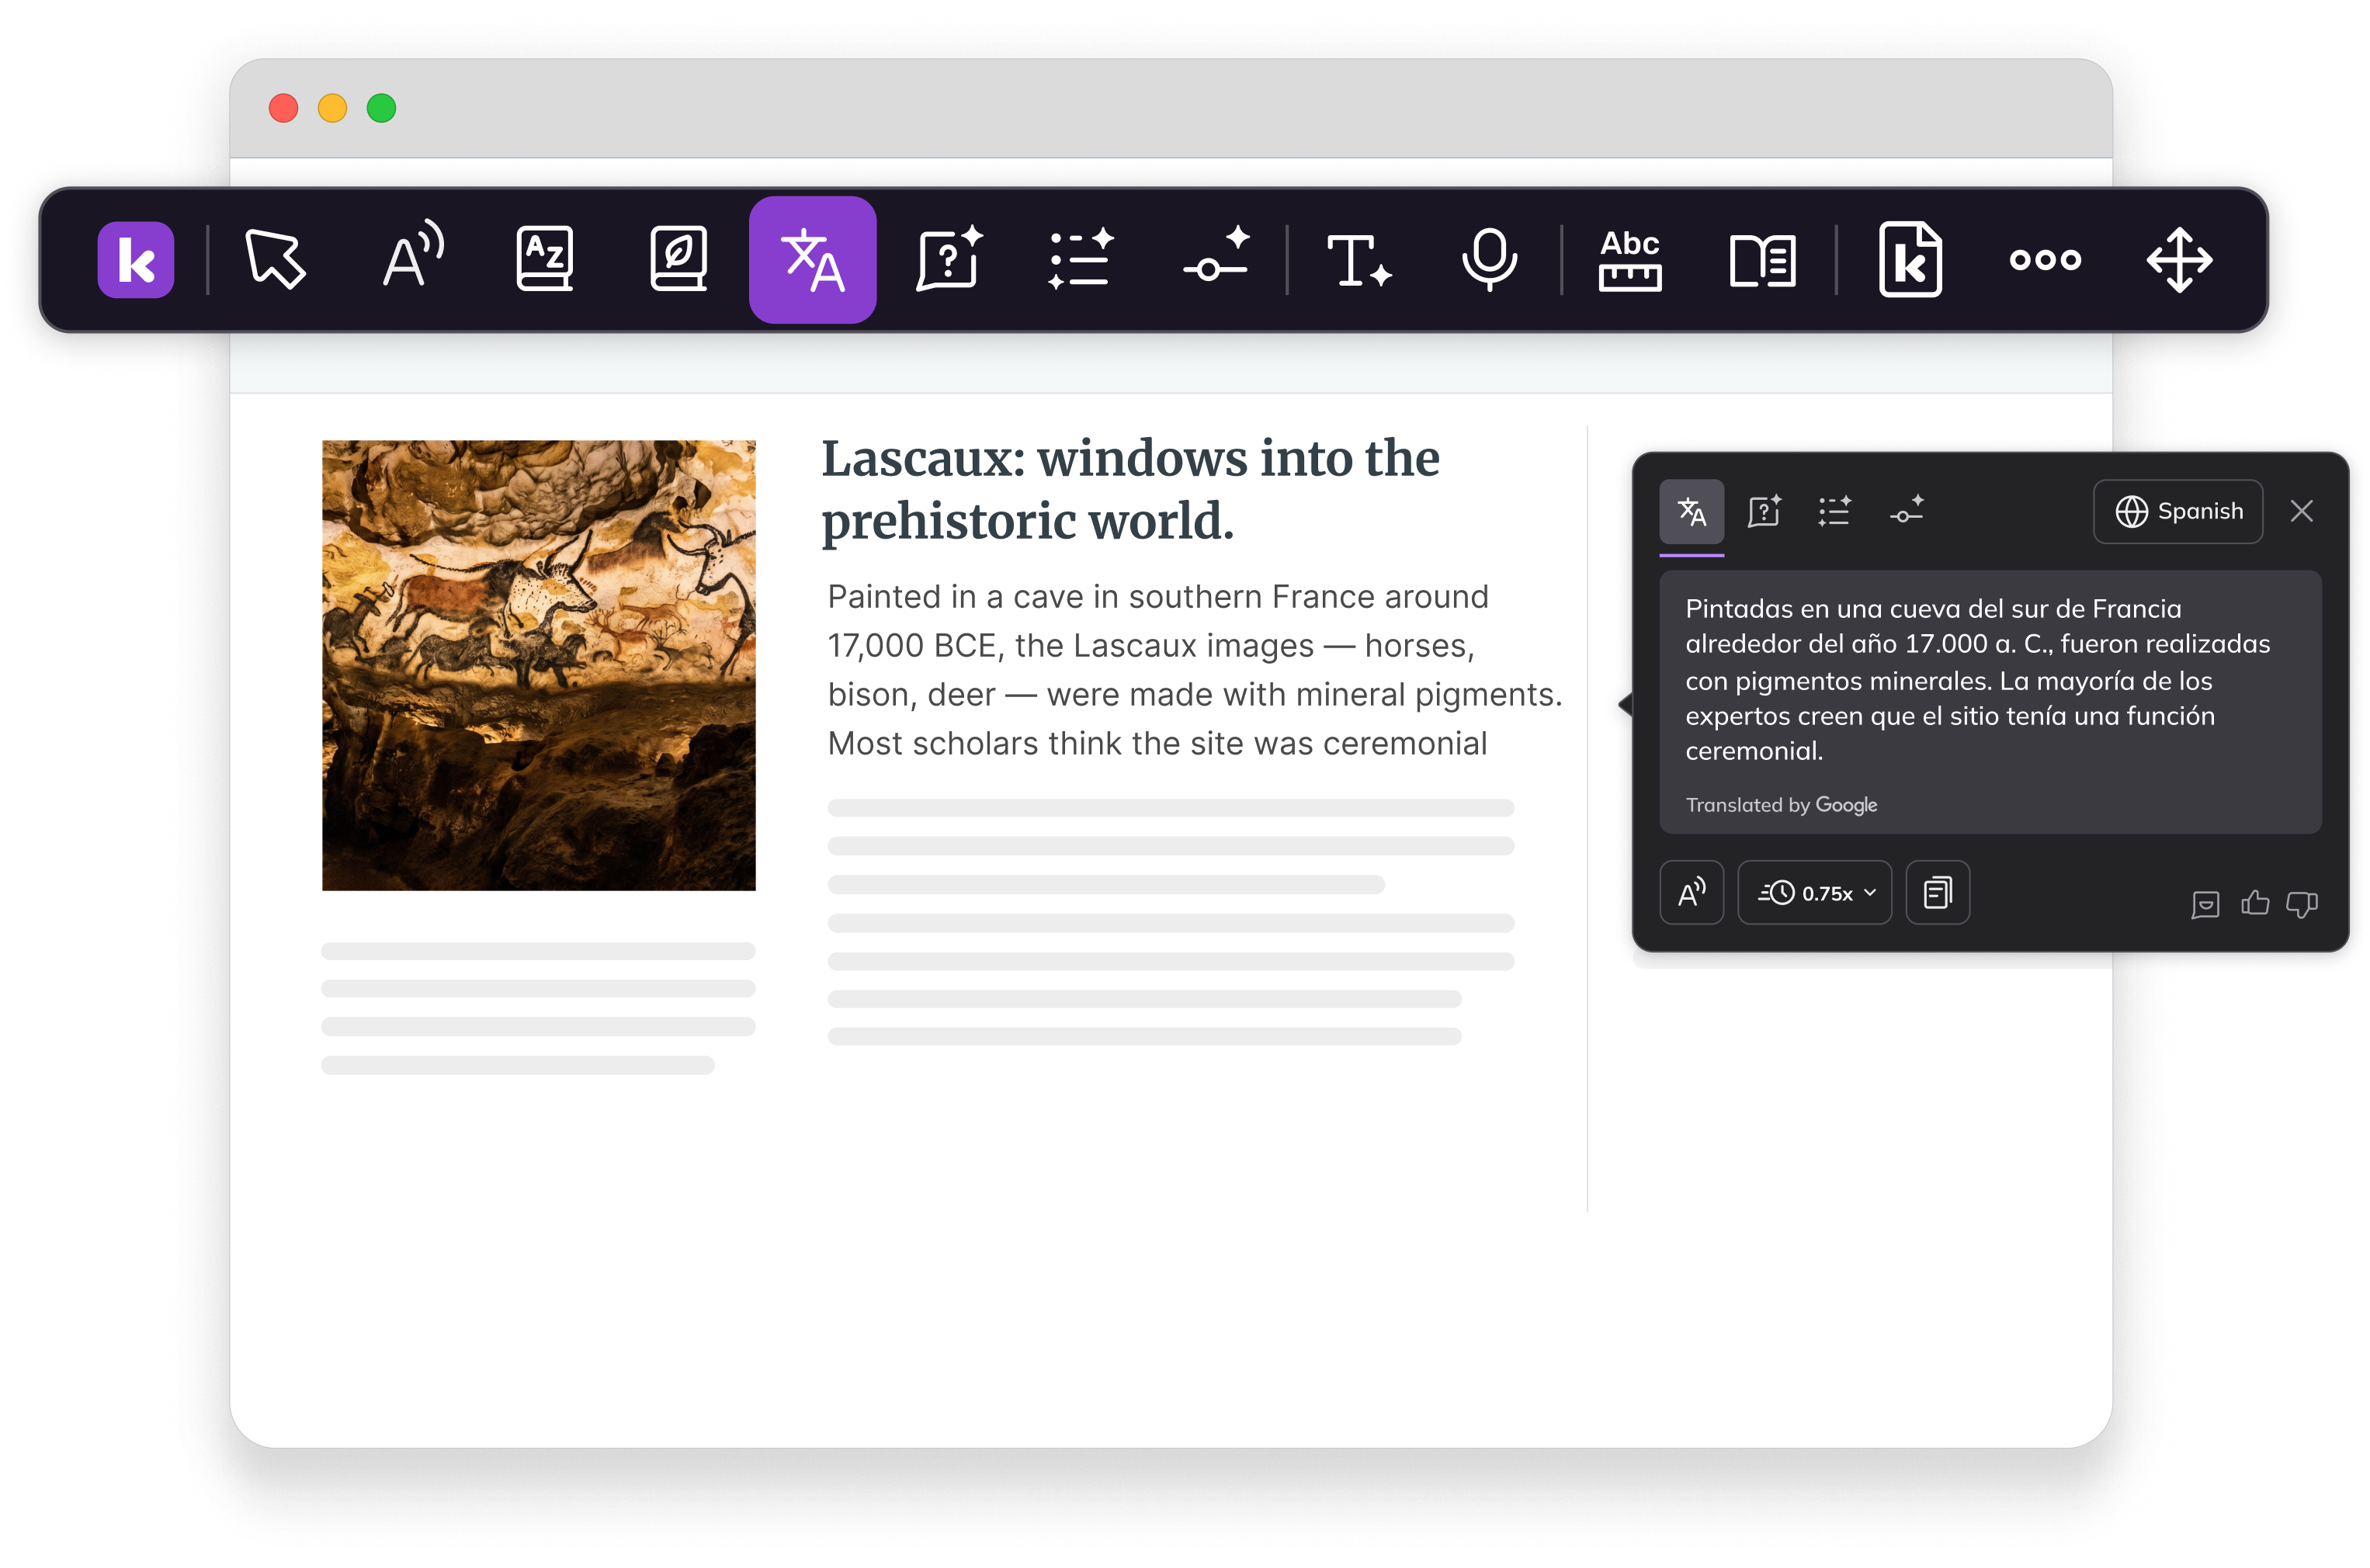This screenshot has width=2370, height=1568.
Task: Click the purple Kami logo in toolbar
Action: (x=135, y=260)
